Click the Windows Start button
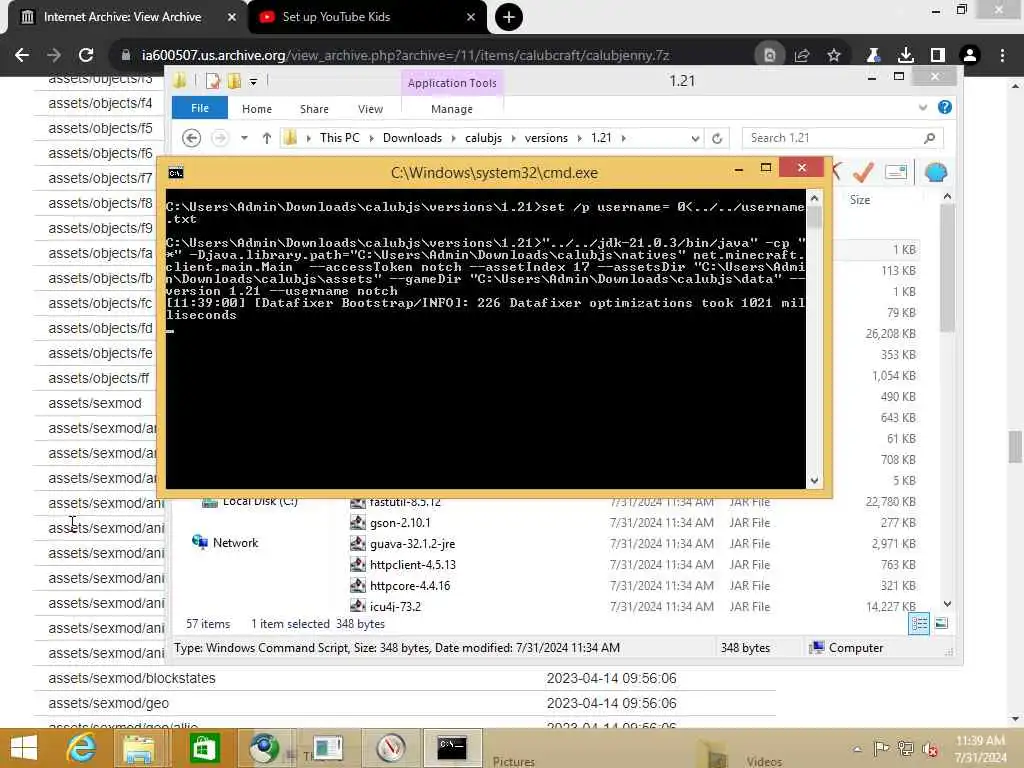The image size is (1024, 768). click(x=24, y=748)
